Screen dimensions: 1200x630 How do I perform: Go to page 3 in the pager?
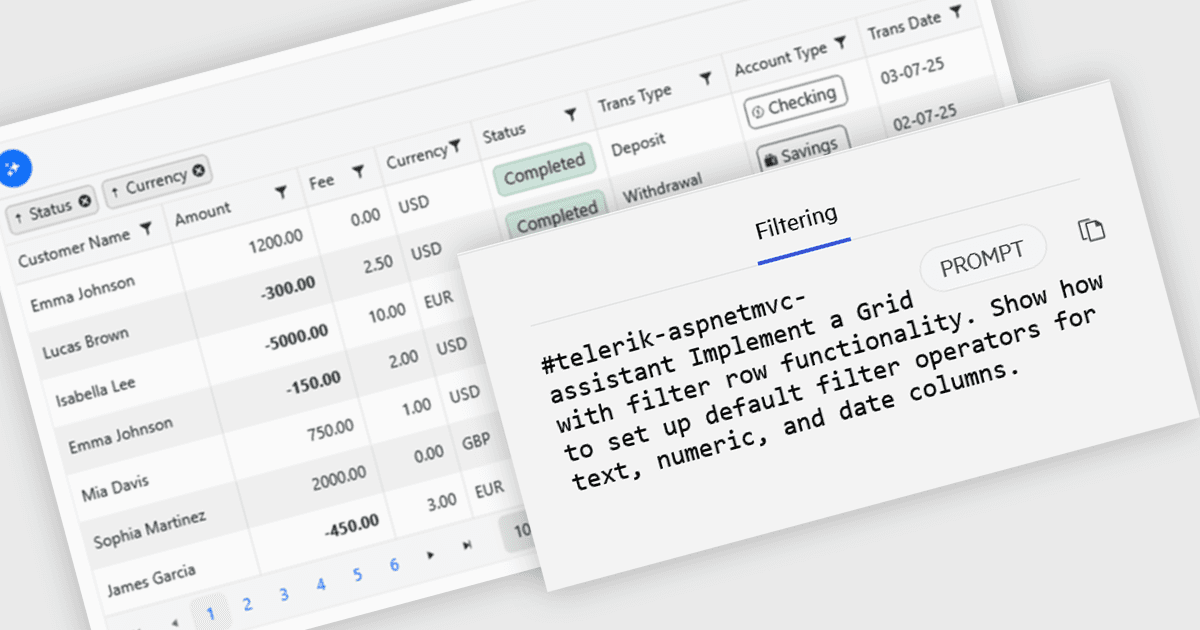tap(284, 594)
